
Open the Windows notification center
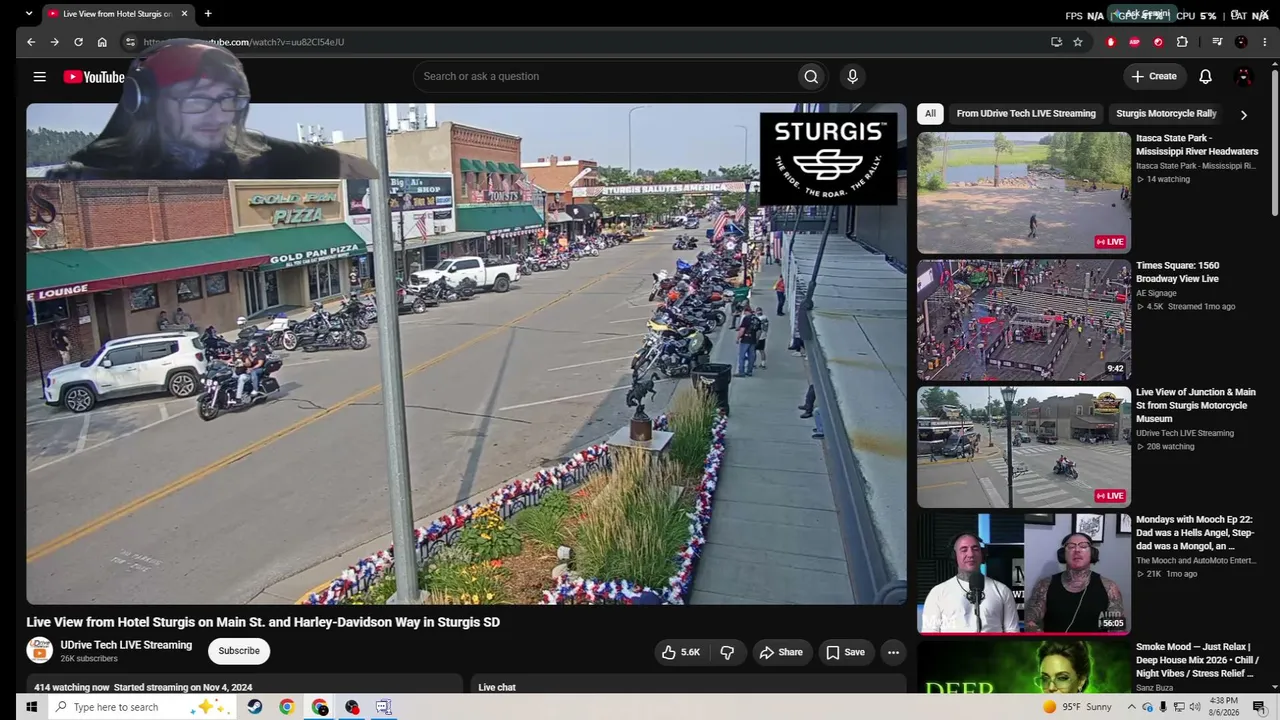1259,707
